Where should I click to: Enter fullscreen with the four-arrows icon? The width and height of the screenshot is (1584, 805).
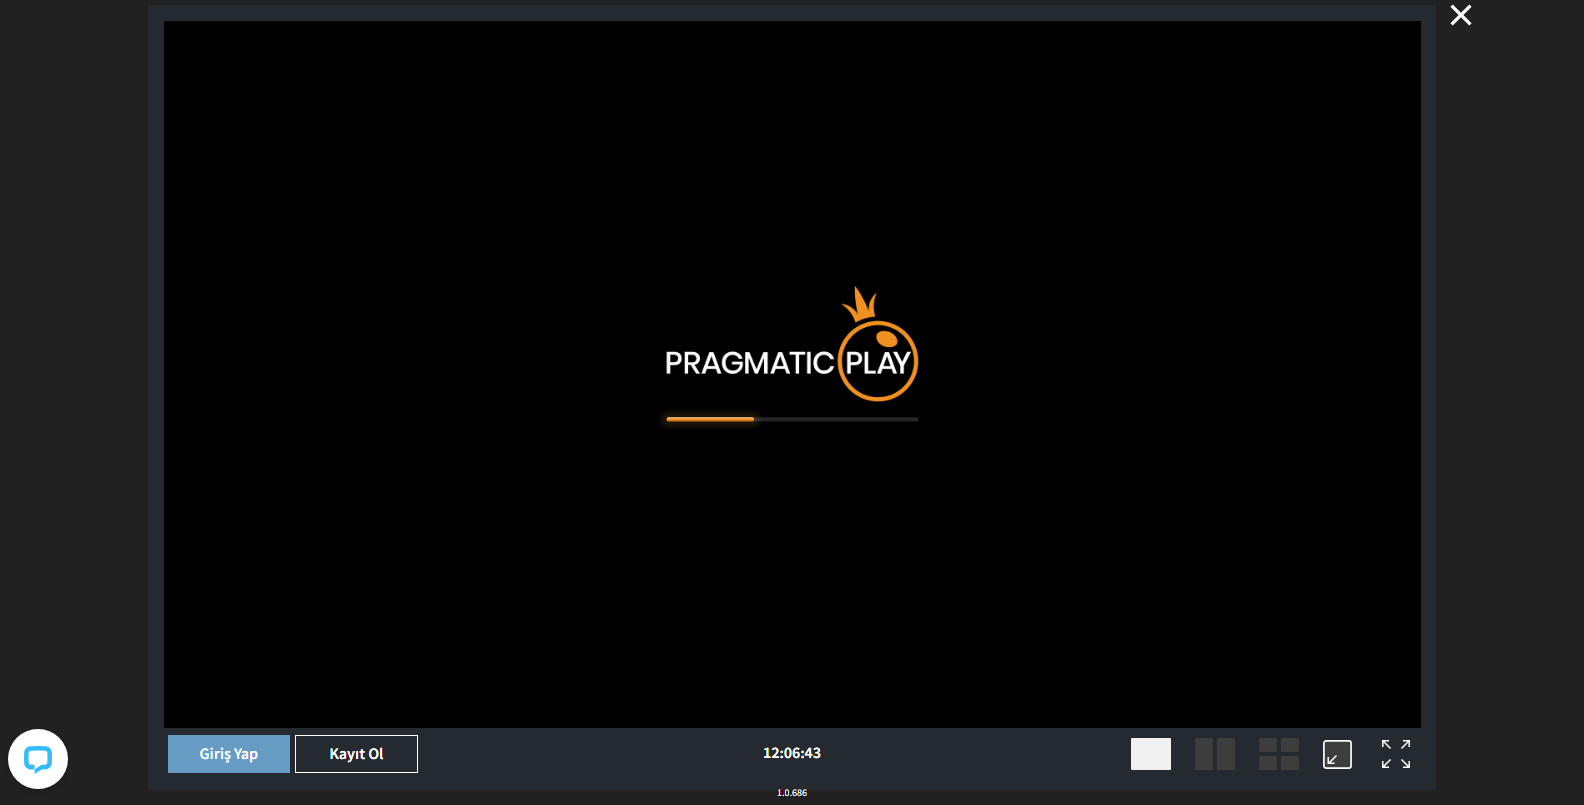click(1395, 754)
